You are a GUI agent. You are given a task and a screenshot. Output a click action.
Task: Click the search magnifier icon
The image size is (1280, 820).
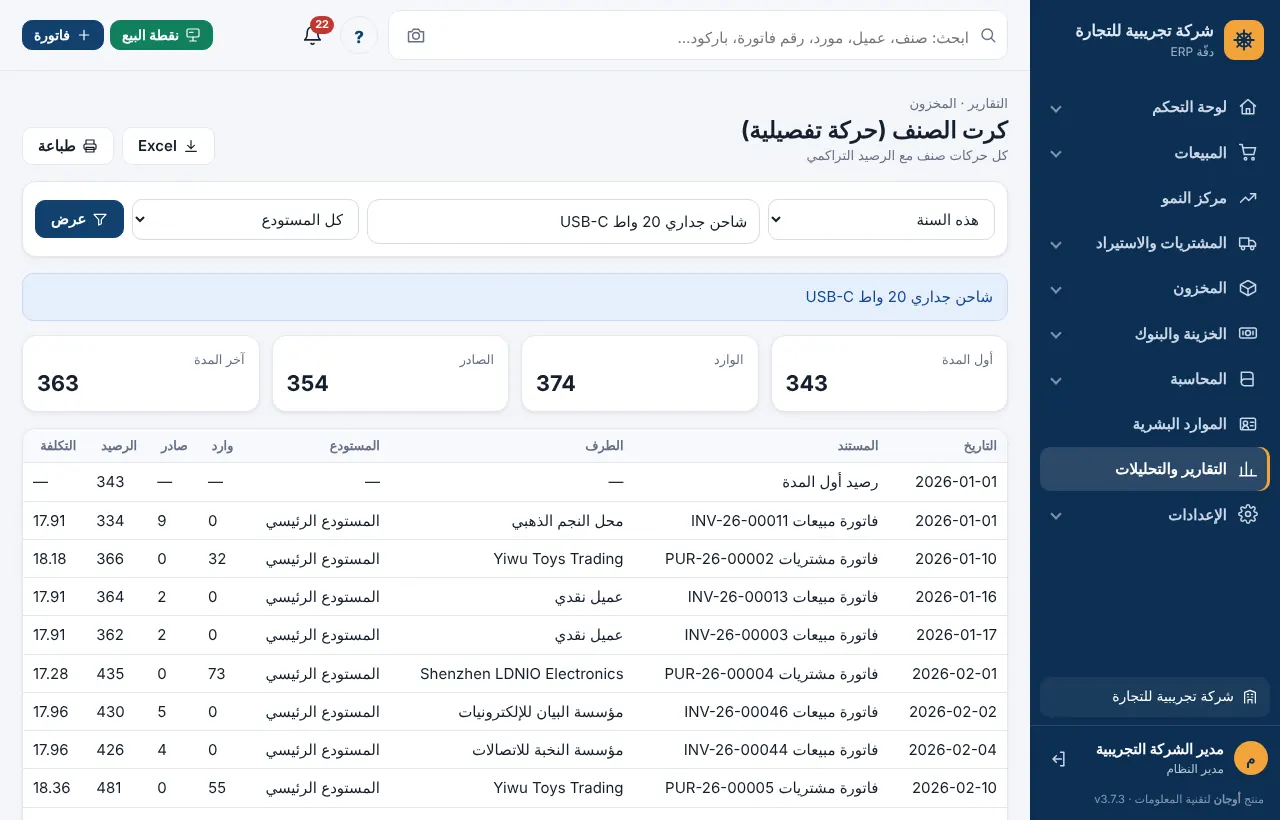(988, 36)
